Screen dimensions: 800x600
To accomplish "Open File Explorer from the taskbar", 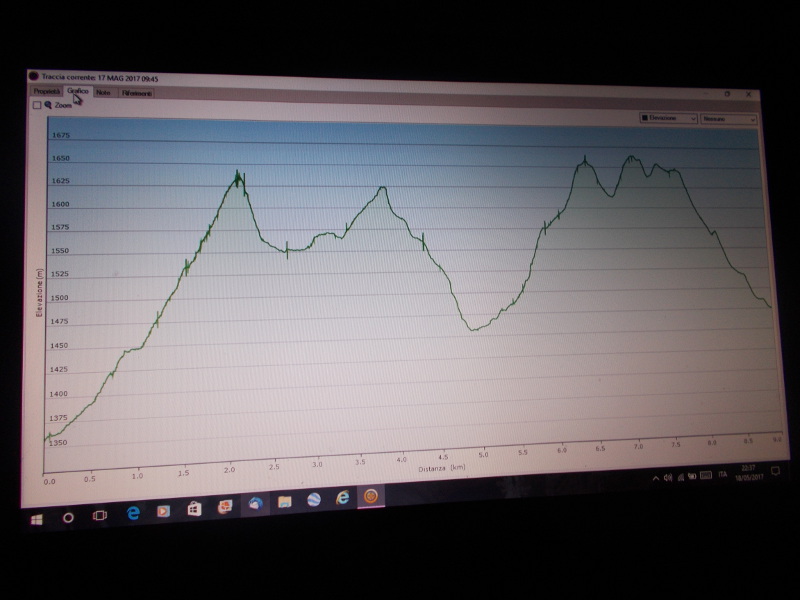I will (x=284, y=502).
